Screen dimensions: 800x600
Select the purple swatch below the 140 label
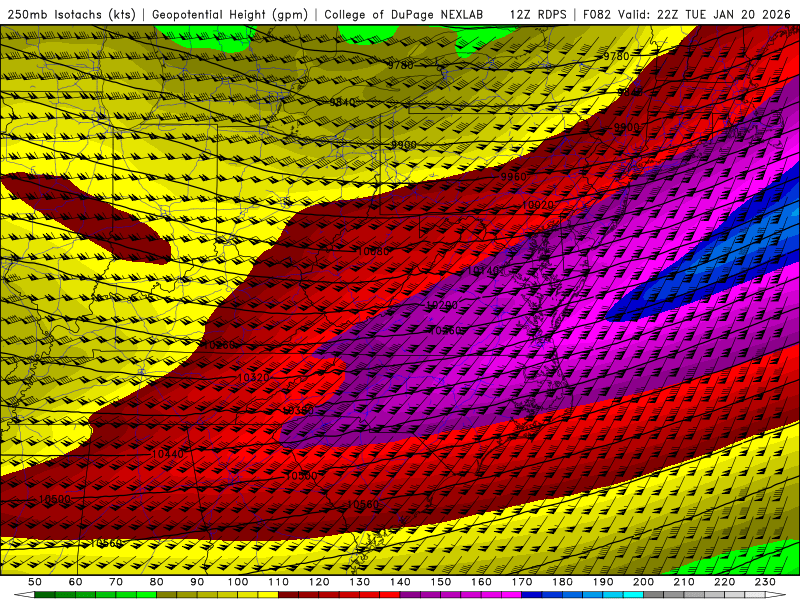(411, 595)
